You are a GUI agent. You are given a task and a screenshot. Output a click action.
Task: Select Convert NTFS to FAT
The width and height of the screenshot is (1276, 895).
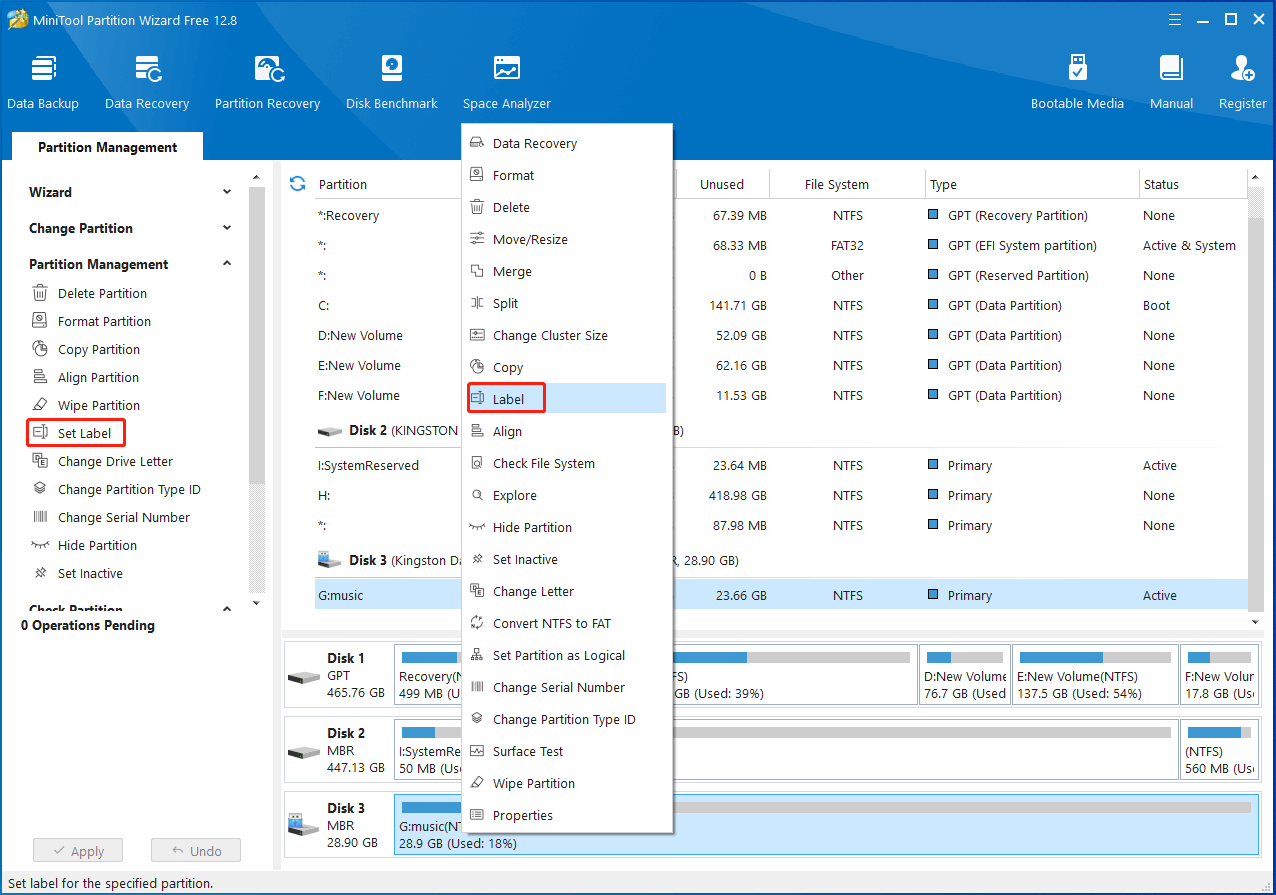566,623
